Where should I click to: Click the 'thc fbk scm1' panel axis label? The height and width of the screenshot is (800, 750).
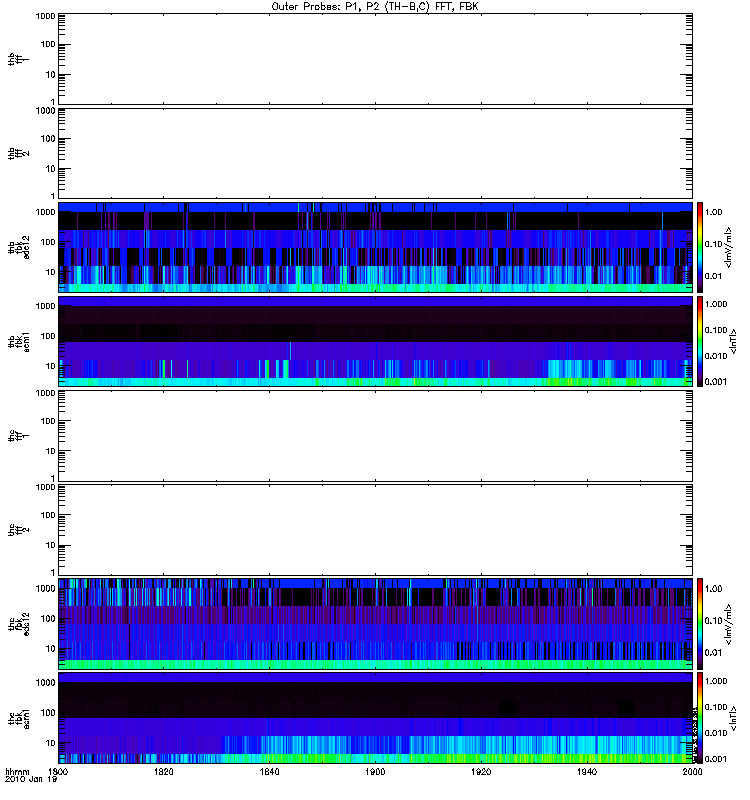click(19, 718)
